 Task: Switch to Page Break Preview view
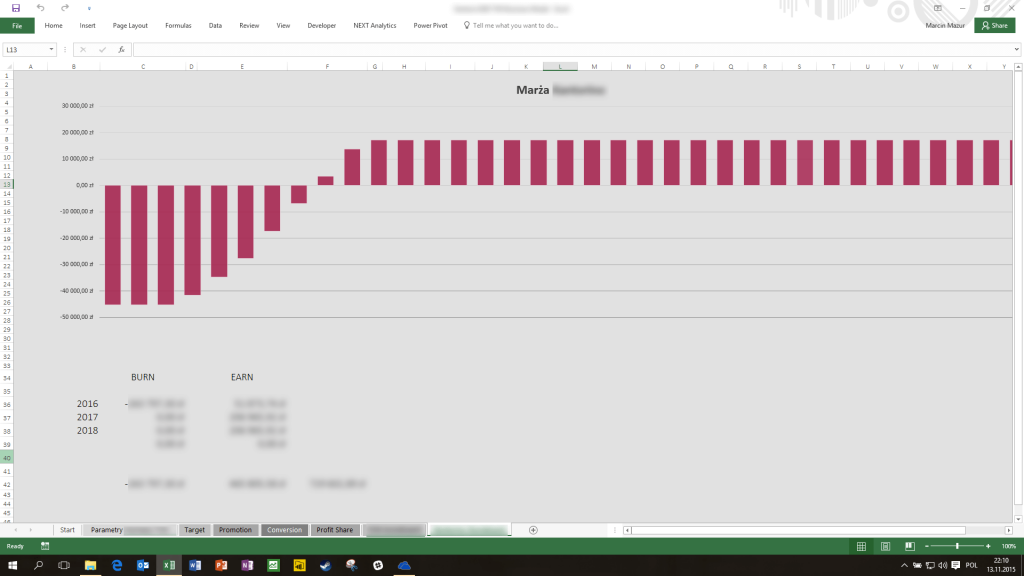tap(909, 546)
